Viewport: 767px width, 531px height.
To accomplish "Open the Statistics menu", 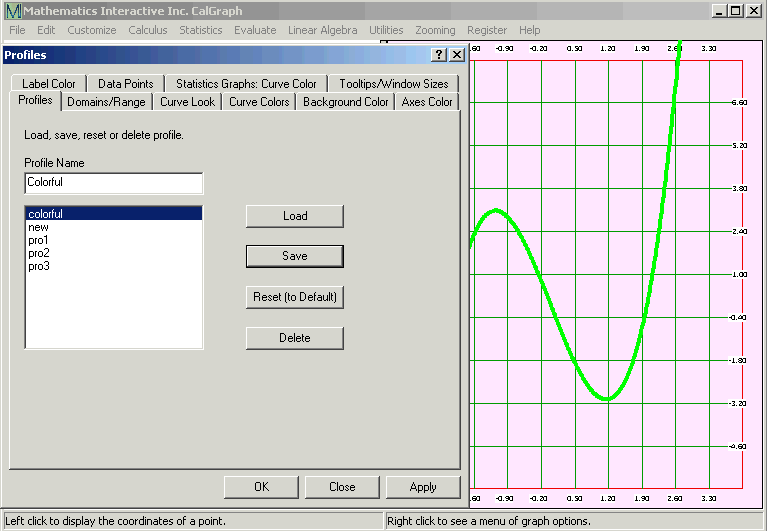I will point(201,30).
